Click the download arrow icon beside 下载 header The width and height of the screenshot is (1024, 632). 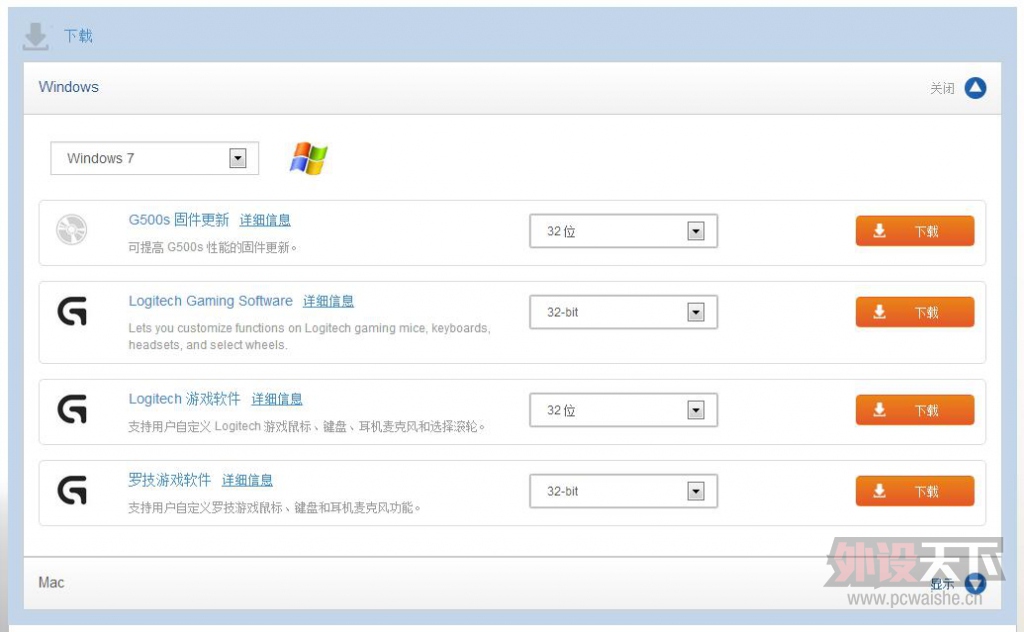[35, 36]
